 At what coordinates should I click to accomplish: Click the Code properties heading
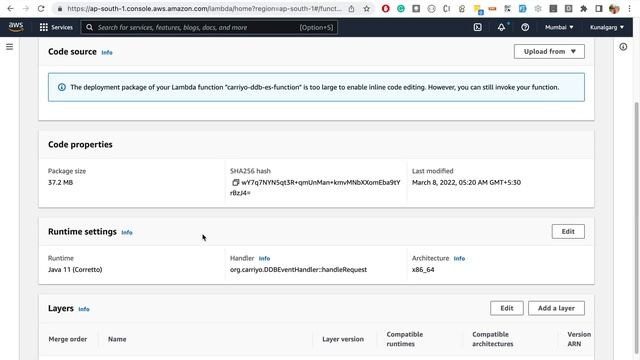[x=80, y=144]
